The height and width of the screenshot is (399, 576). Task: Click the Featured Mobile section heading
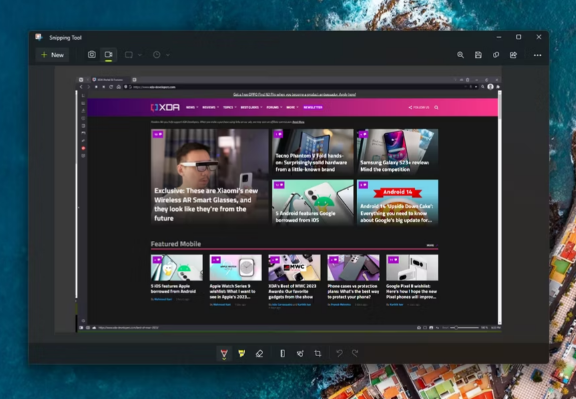click(x=176, y=244)
